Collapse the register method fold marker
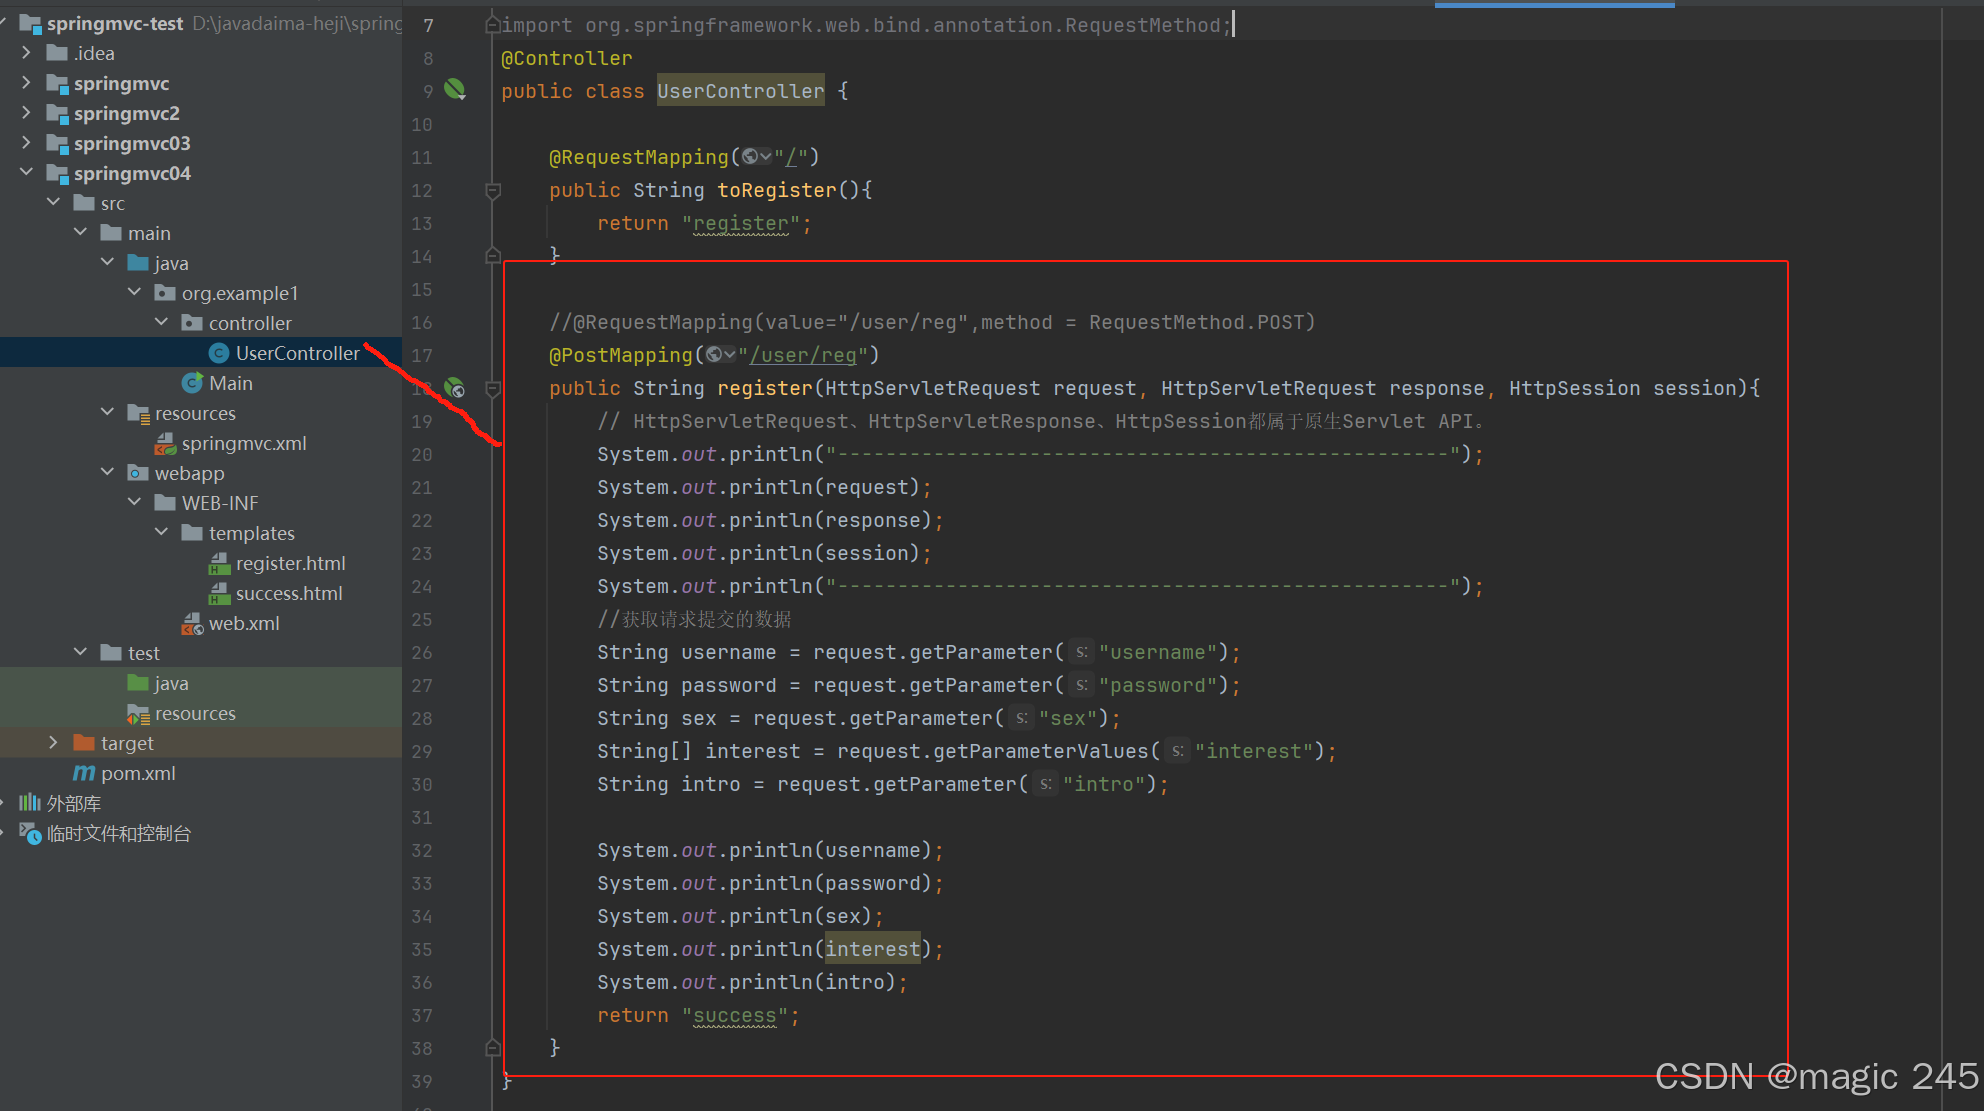Image resolution: width=1984 pixels, height=1111 pixels. point(493,388)
